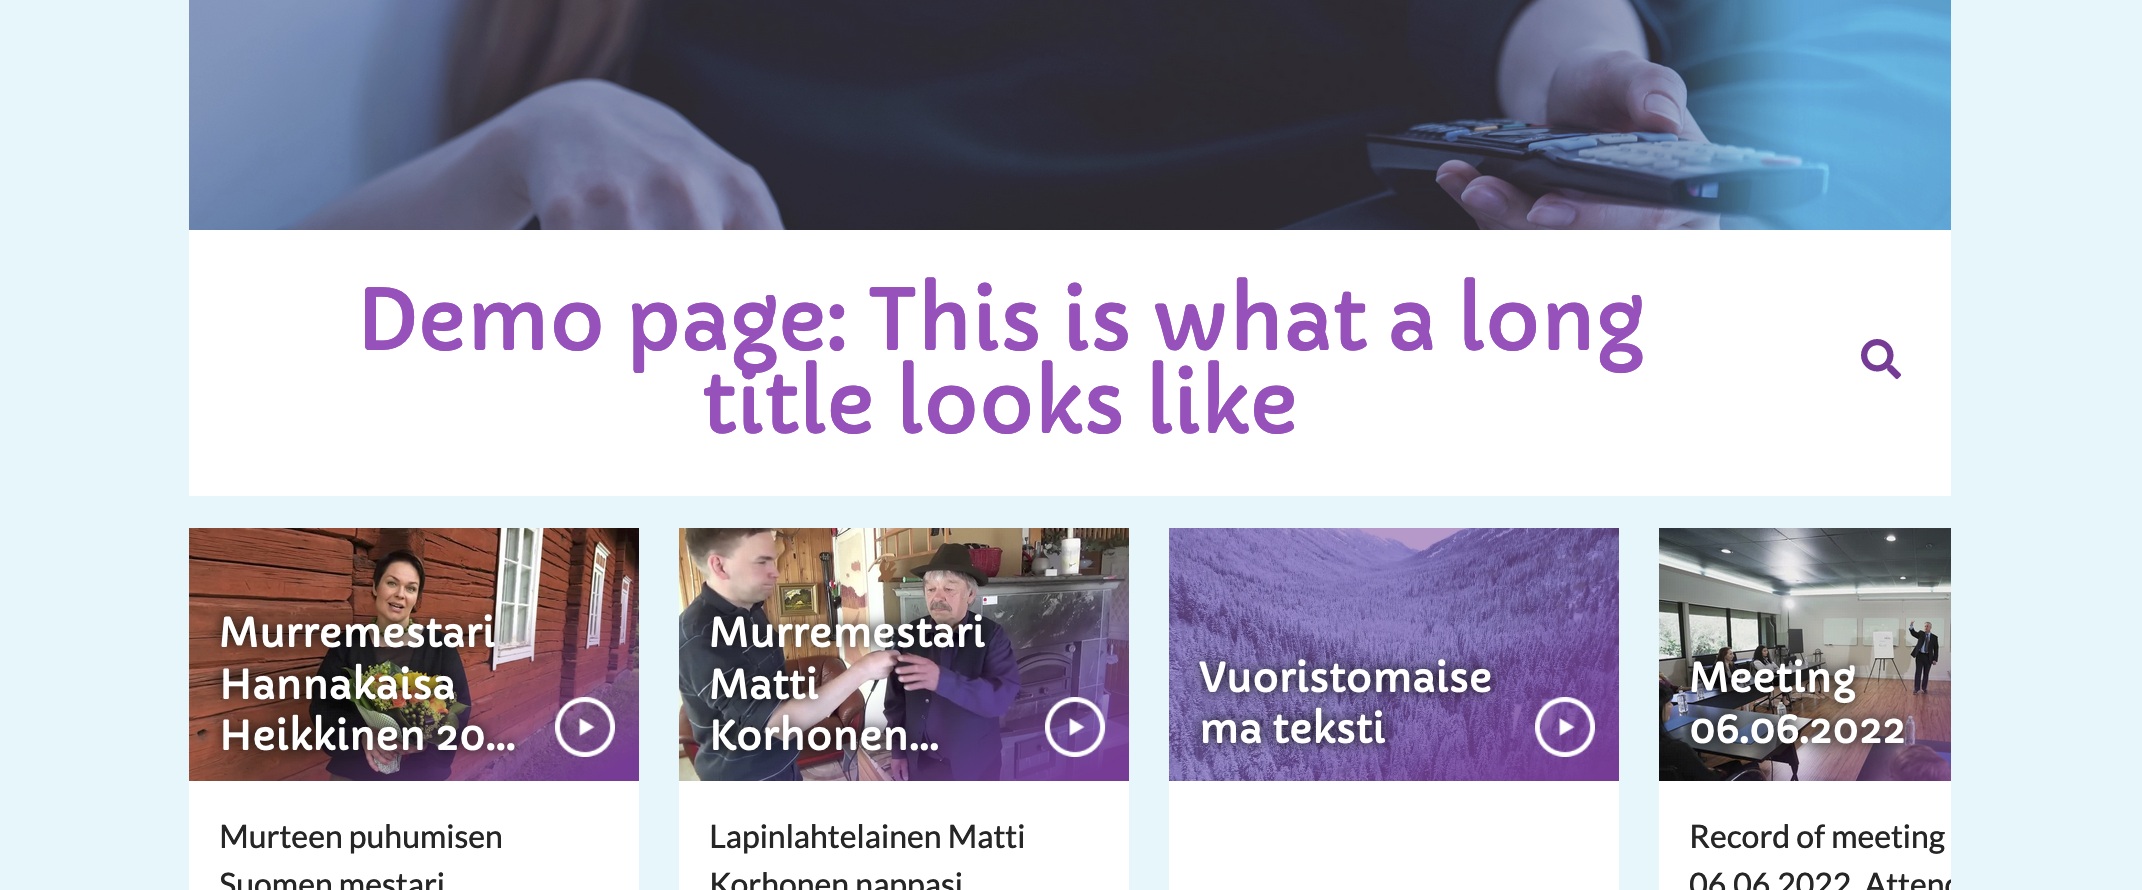Viewport: 2142px width, 890px height.
Task: Play the Vuoristomaisema teksti video
Action: 1565,727
